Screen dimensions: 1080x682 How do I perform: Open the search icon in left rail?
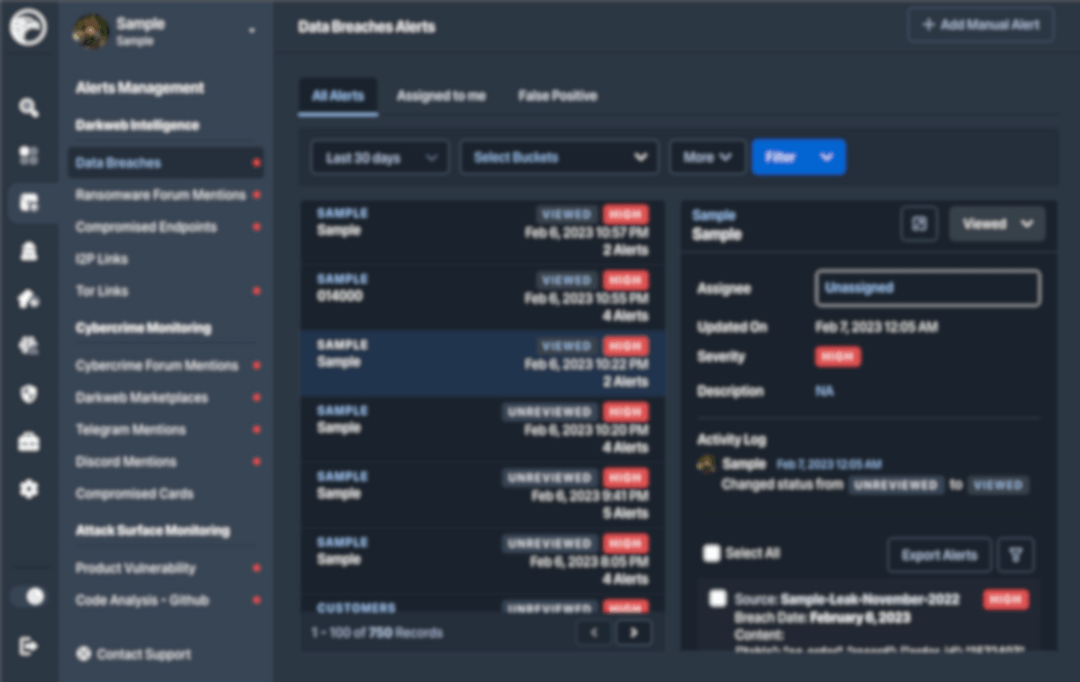pyautogui.click(x=28, y=107)
